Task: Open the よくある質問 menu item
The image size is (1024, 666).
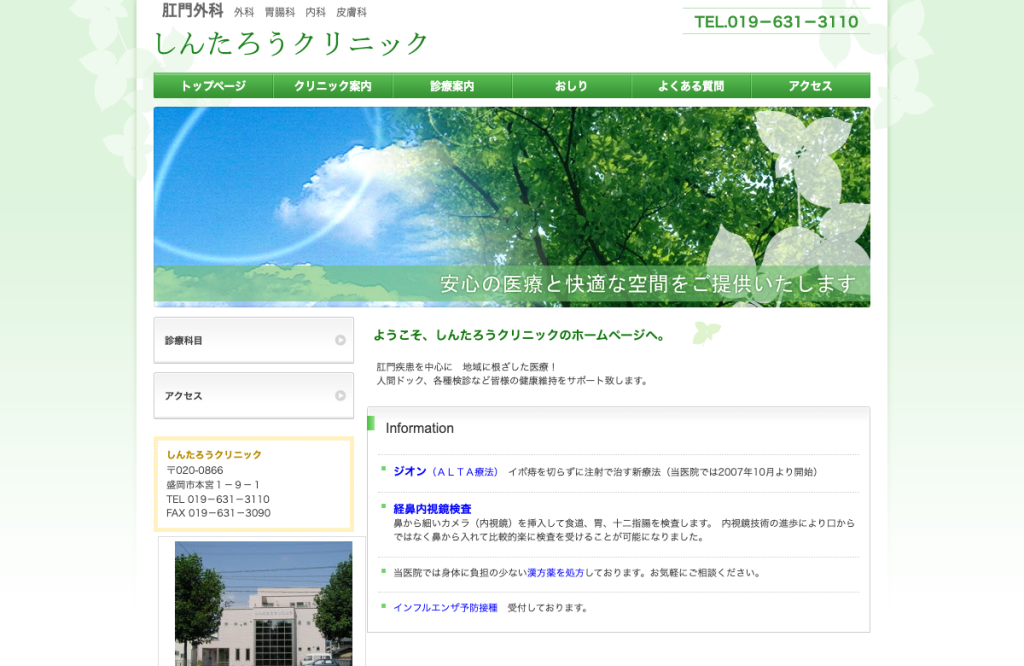Action: pyautogui.click(x=691, y=86)
